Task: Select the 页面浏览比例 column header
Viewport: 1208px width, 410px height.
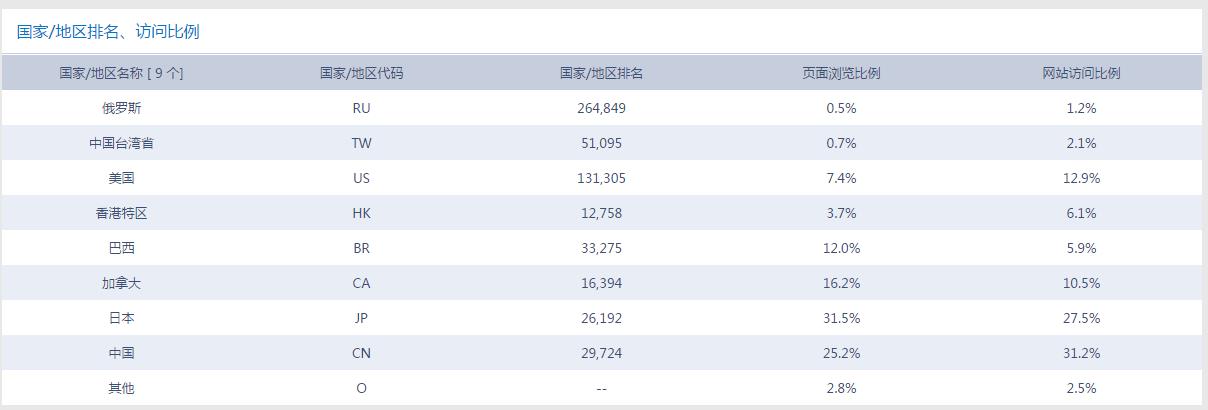Action: click(x=841, y=73)
